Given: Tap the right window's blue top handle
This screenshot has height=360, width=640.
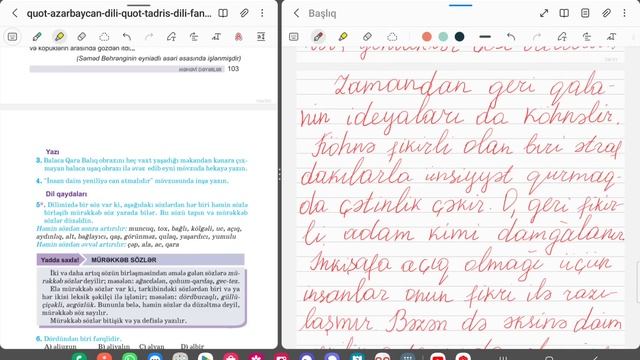Looking at the screenshot, I should point(460,5).
